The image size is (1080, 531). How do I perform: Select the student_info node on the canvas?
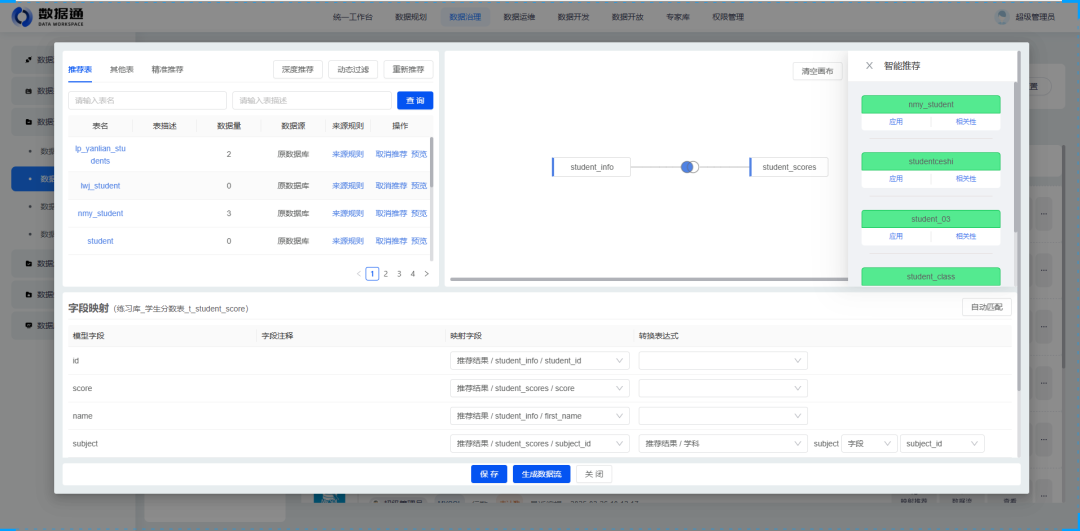592,167
